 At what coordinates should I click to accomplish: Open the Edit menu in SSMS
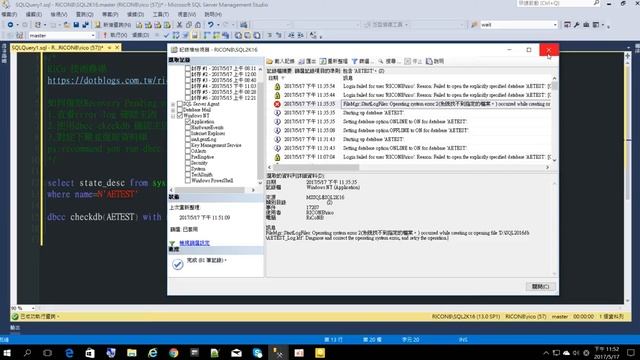[33, 14]
